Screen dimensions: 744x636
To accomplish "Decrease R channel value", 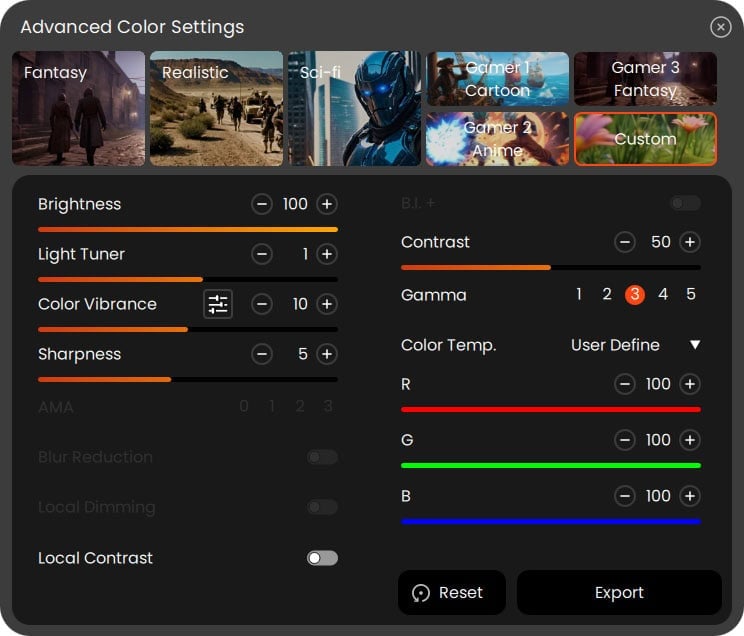I will point(624,384).
